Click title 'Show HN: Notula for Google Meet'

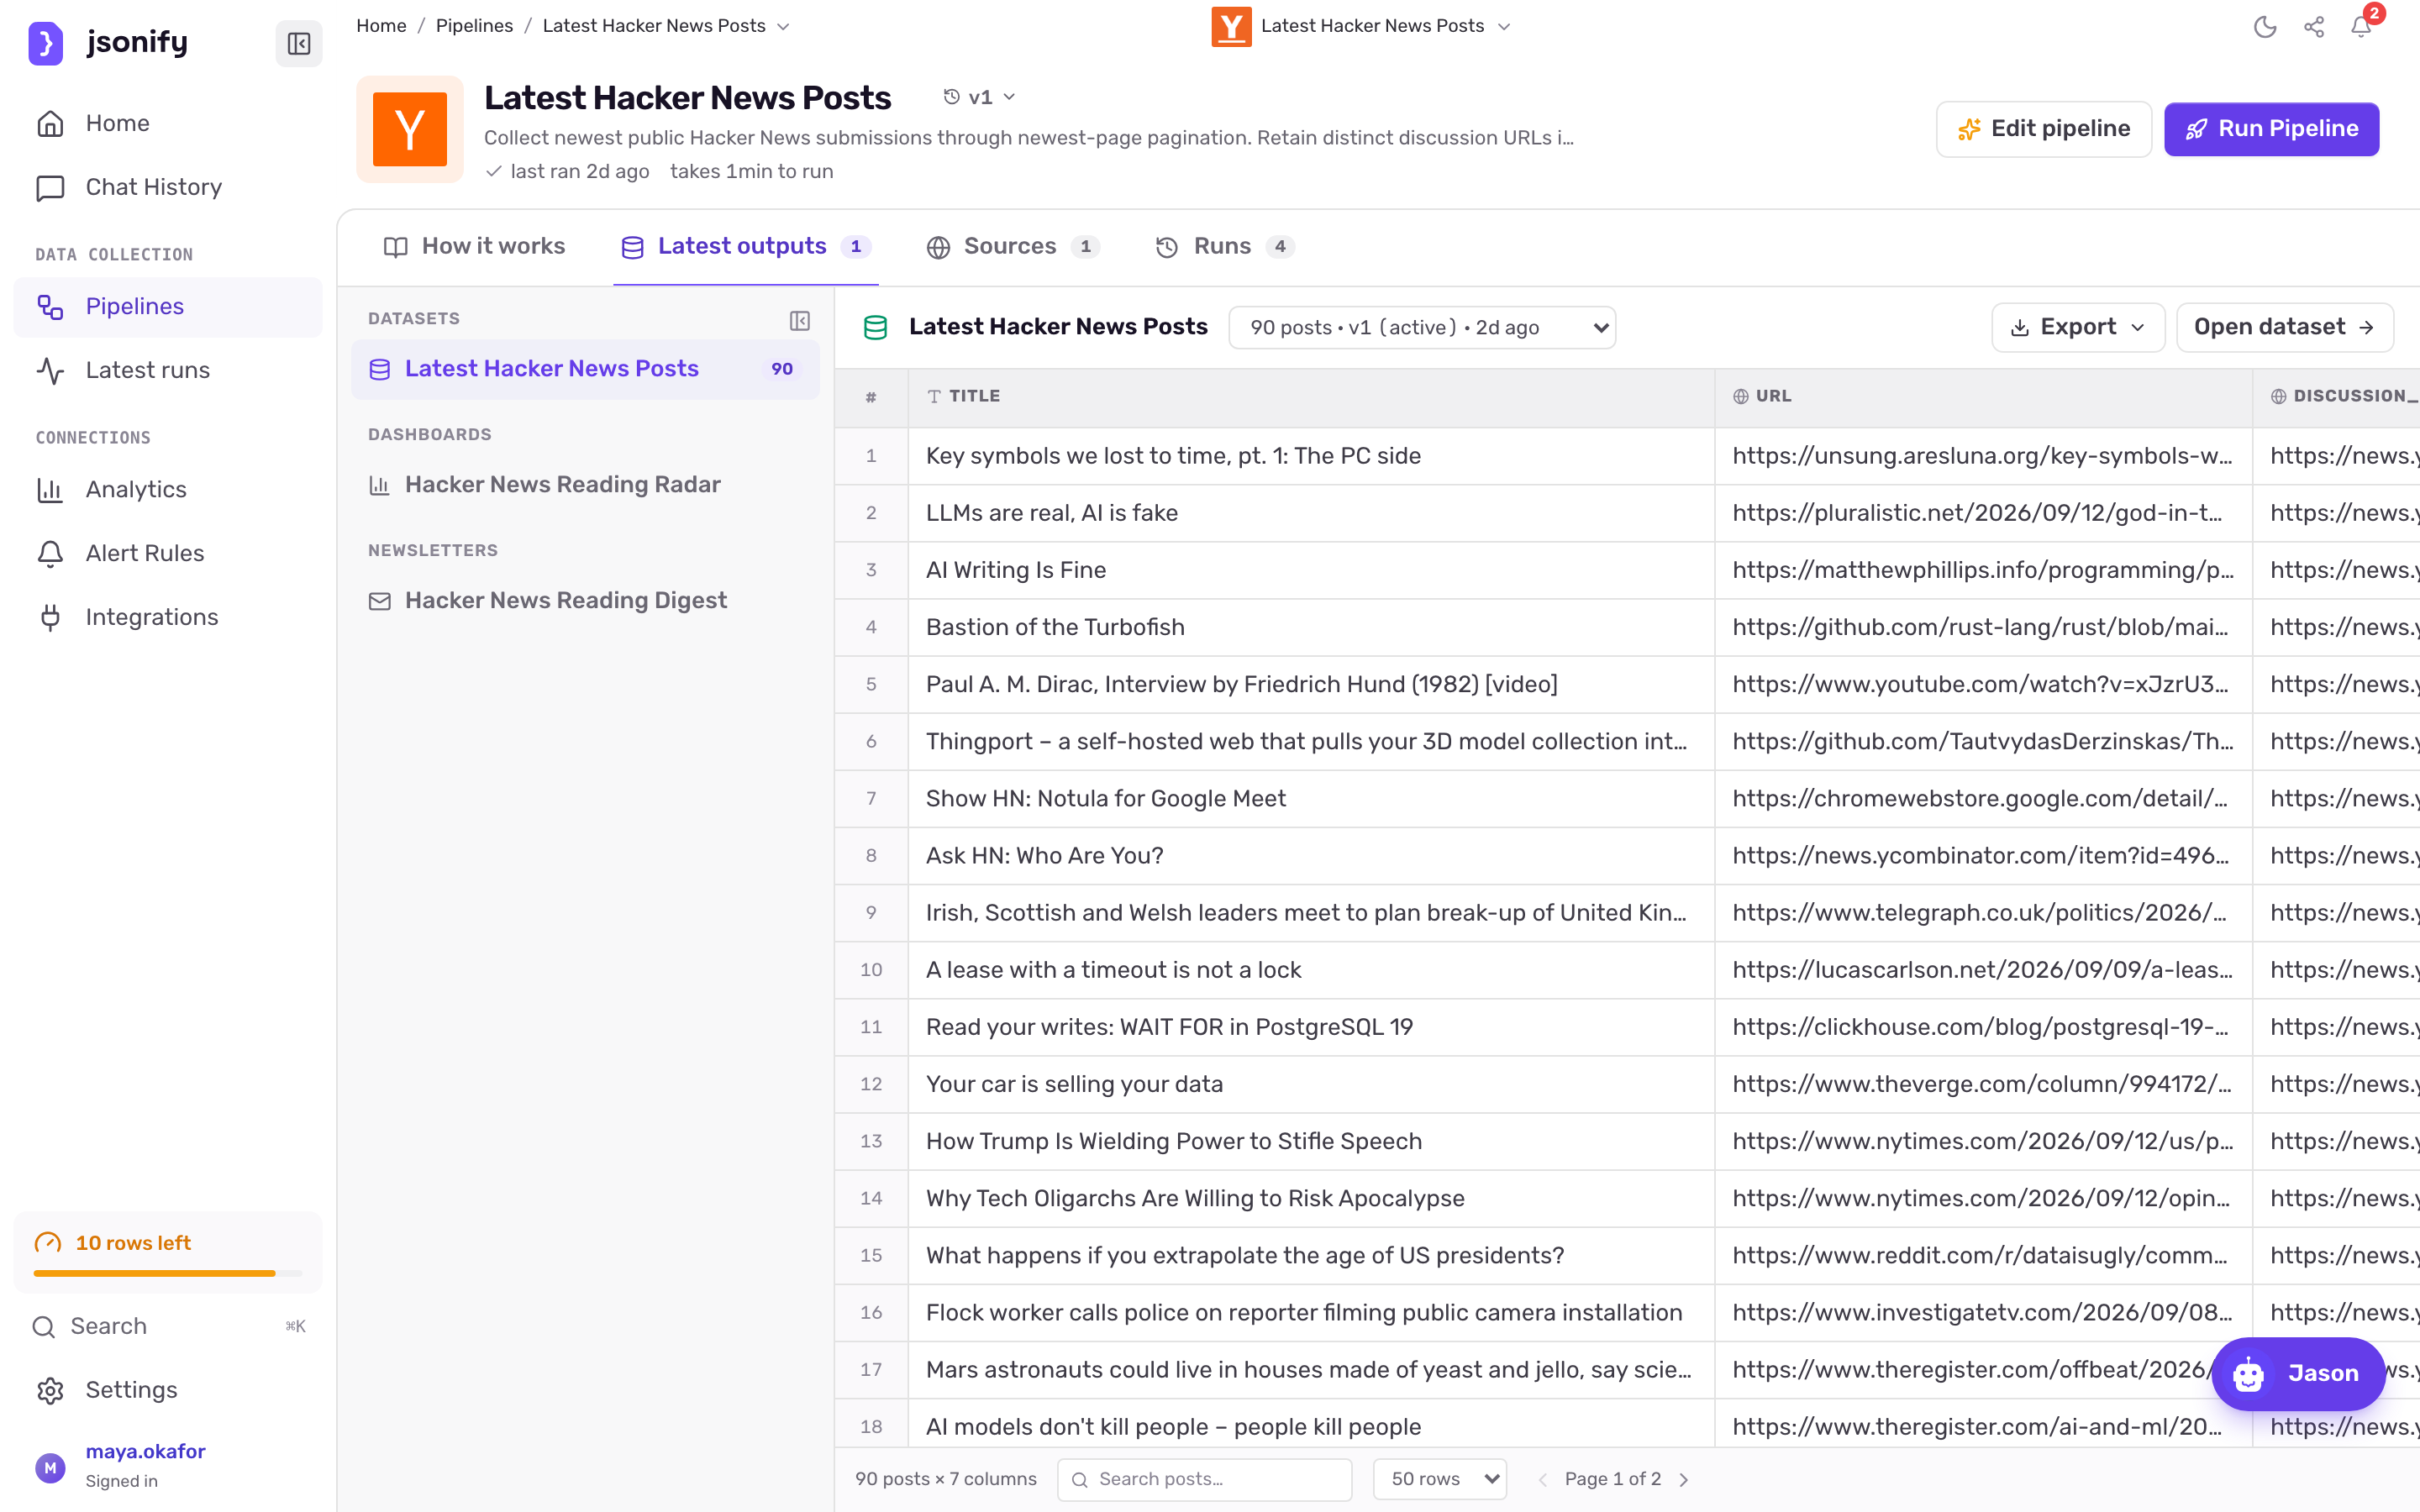click(x=1105, y=799)
